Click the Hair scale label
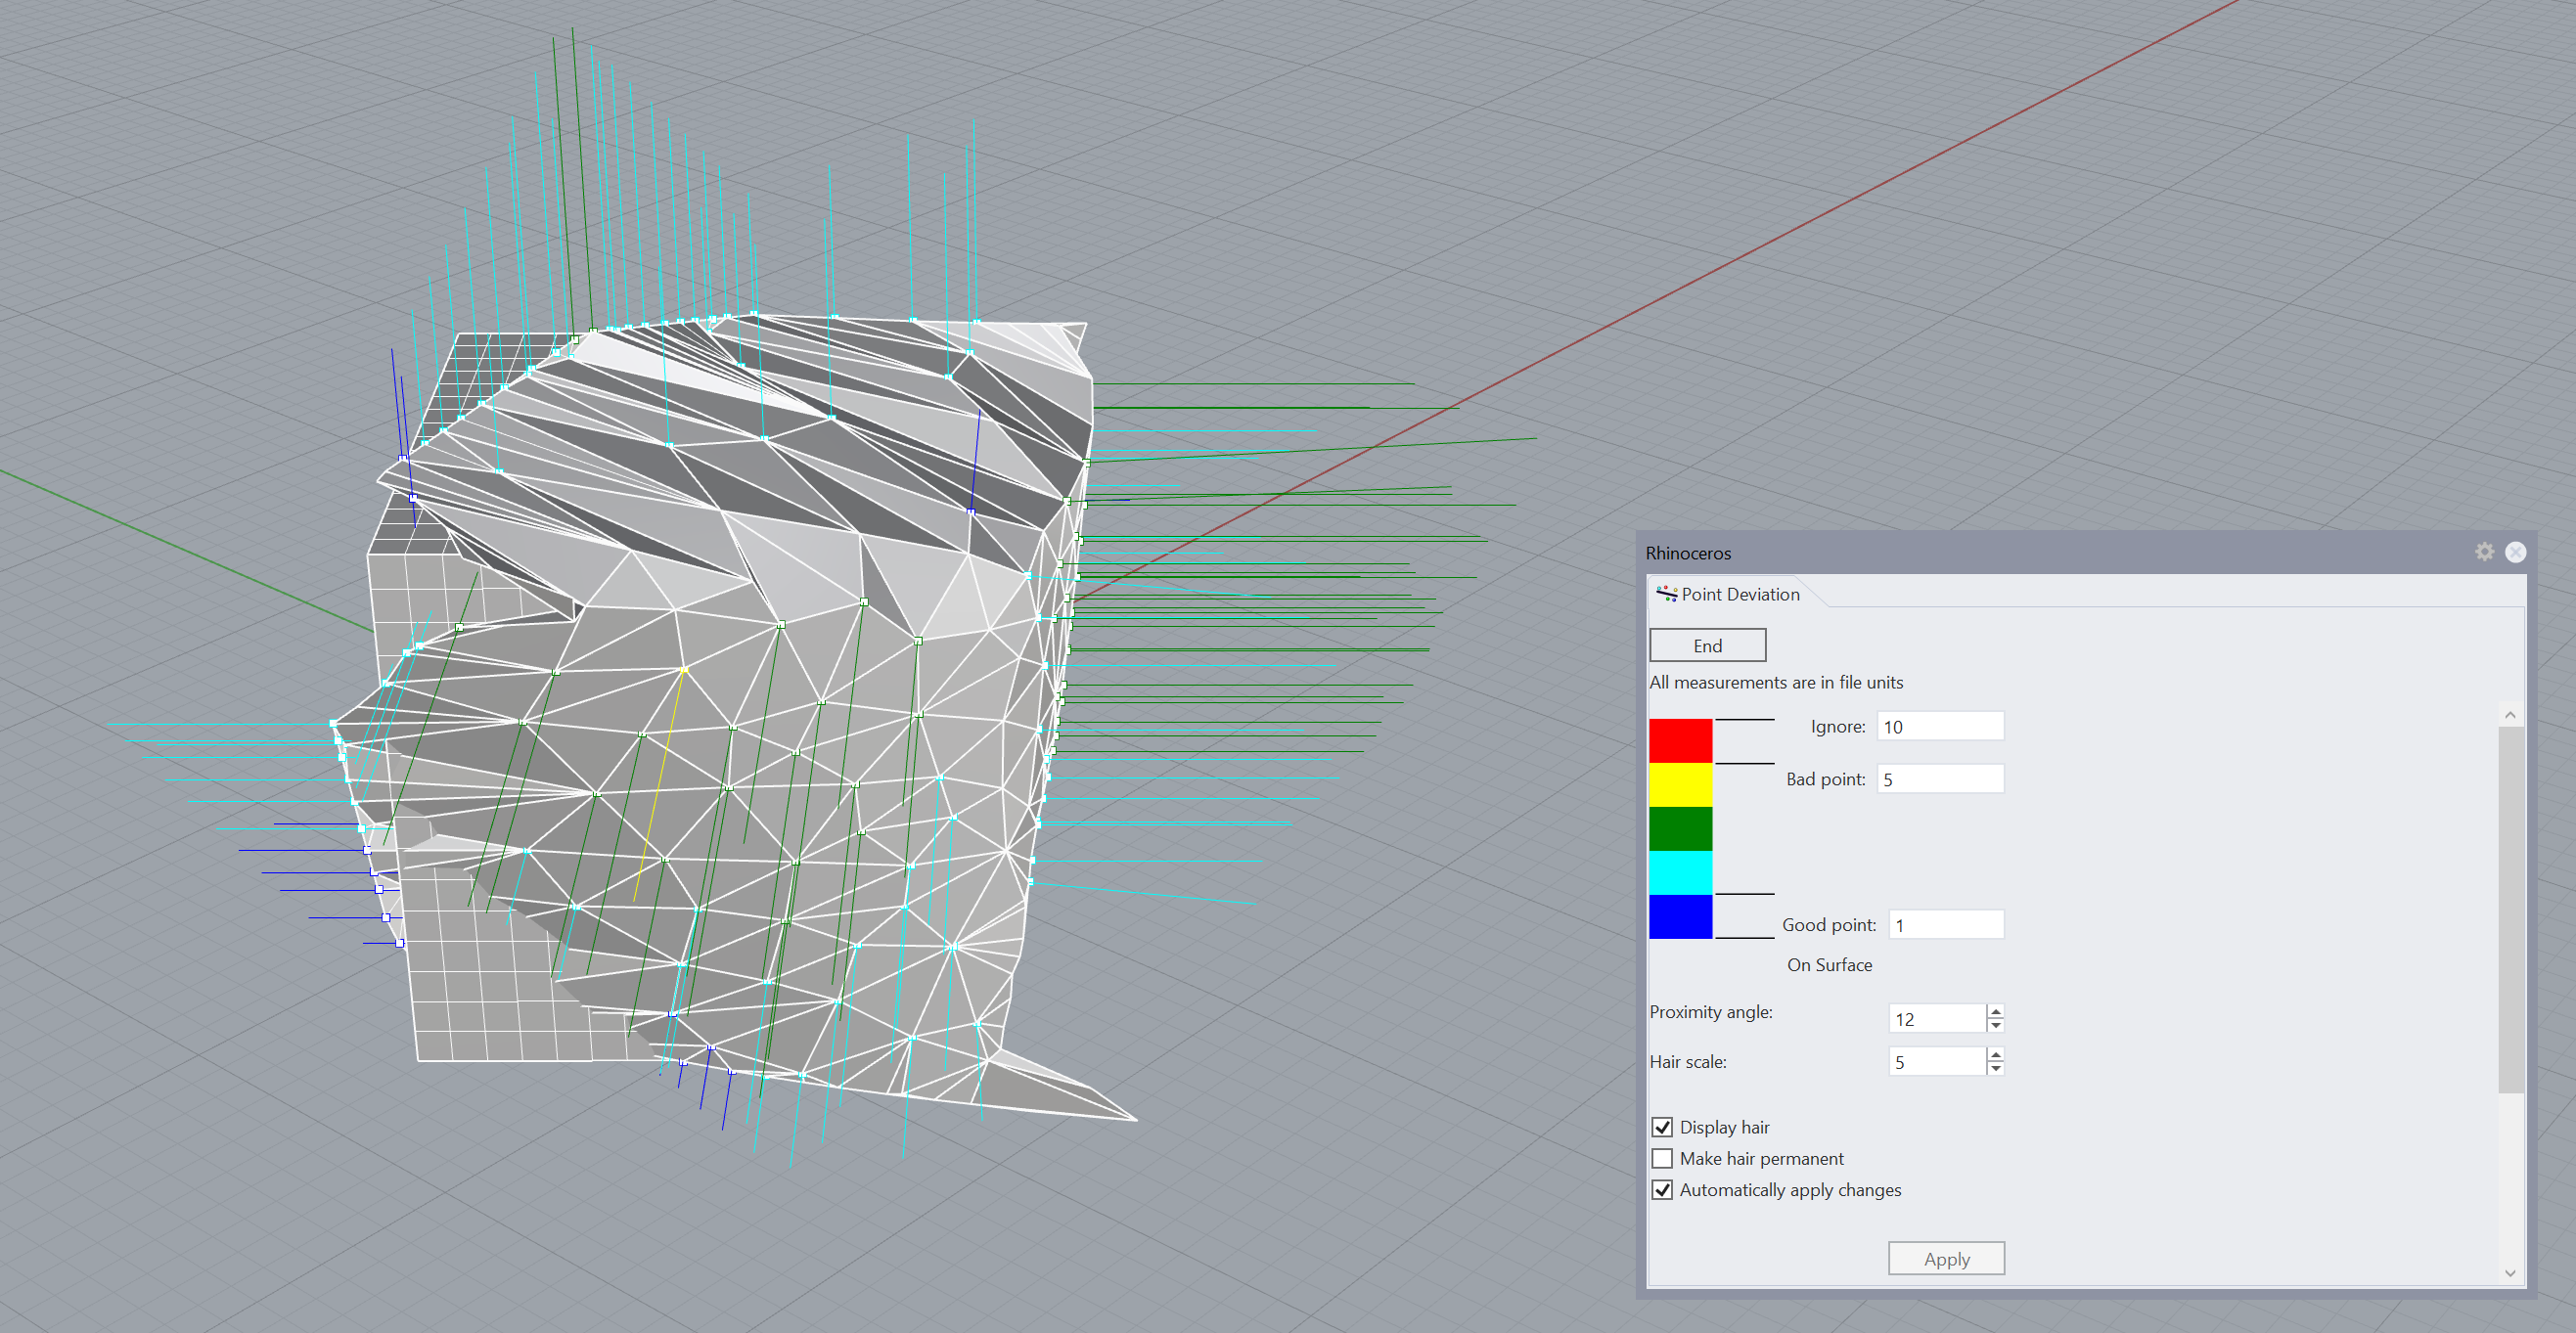This screenshot has height=1333, width=2576. click(x=1688, y=1062)
